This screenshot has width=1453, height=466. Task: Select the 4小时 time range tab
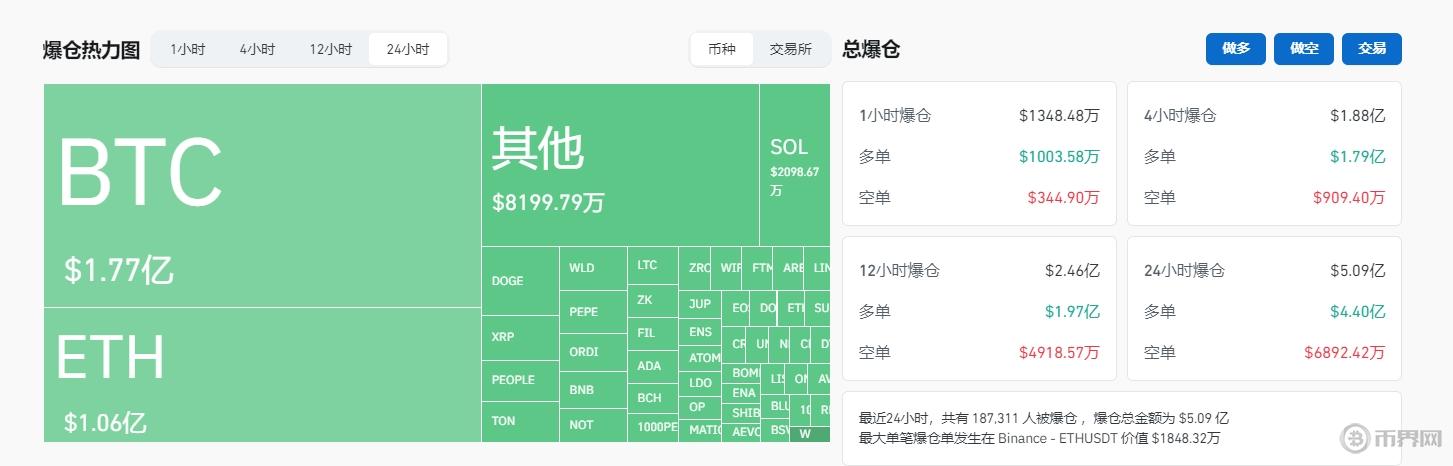(x=257, y=49)
